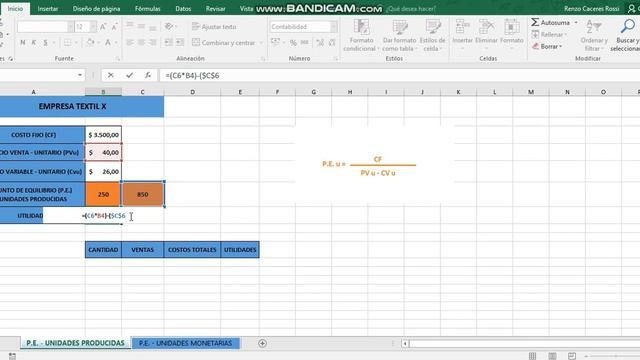640x360 pixels.
Task: Click the increase decimals icon
Action: (320, 42)
